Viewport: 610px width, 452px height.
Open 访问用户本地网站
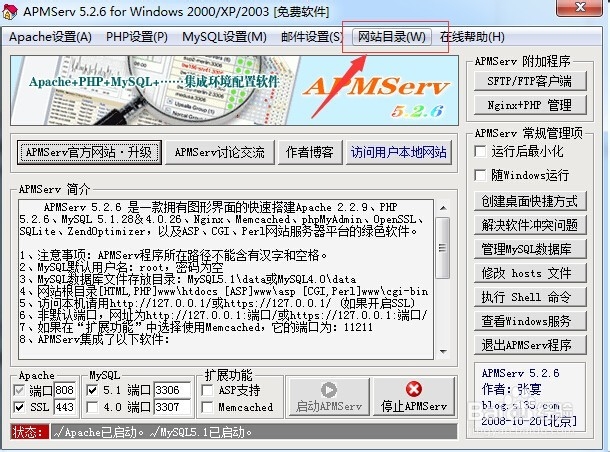399,152
